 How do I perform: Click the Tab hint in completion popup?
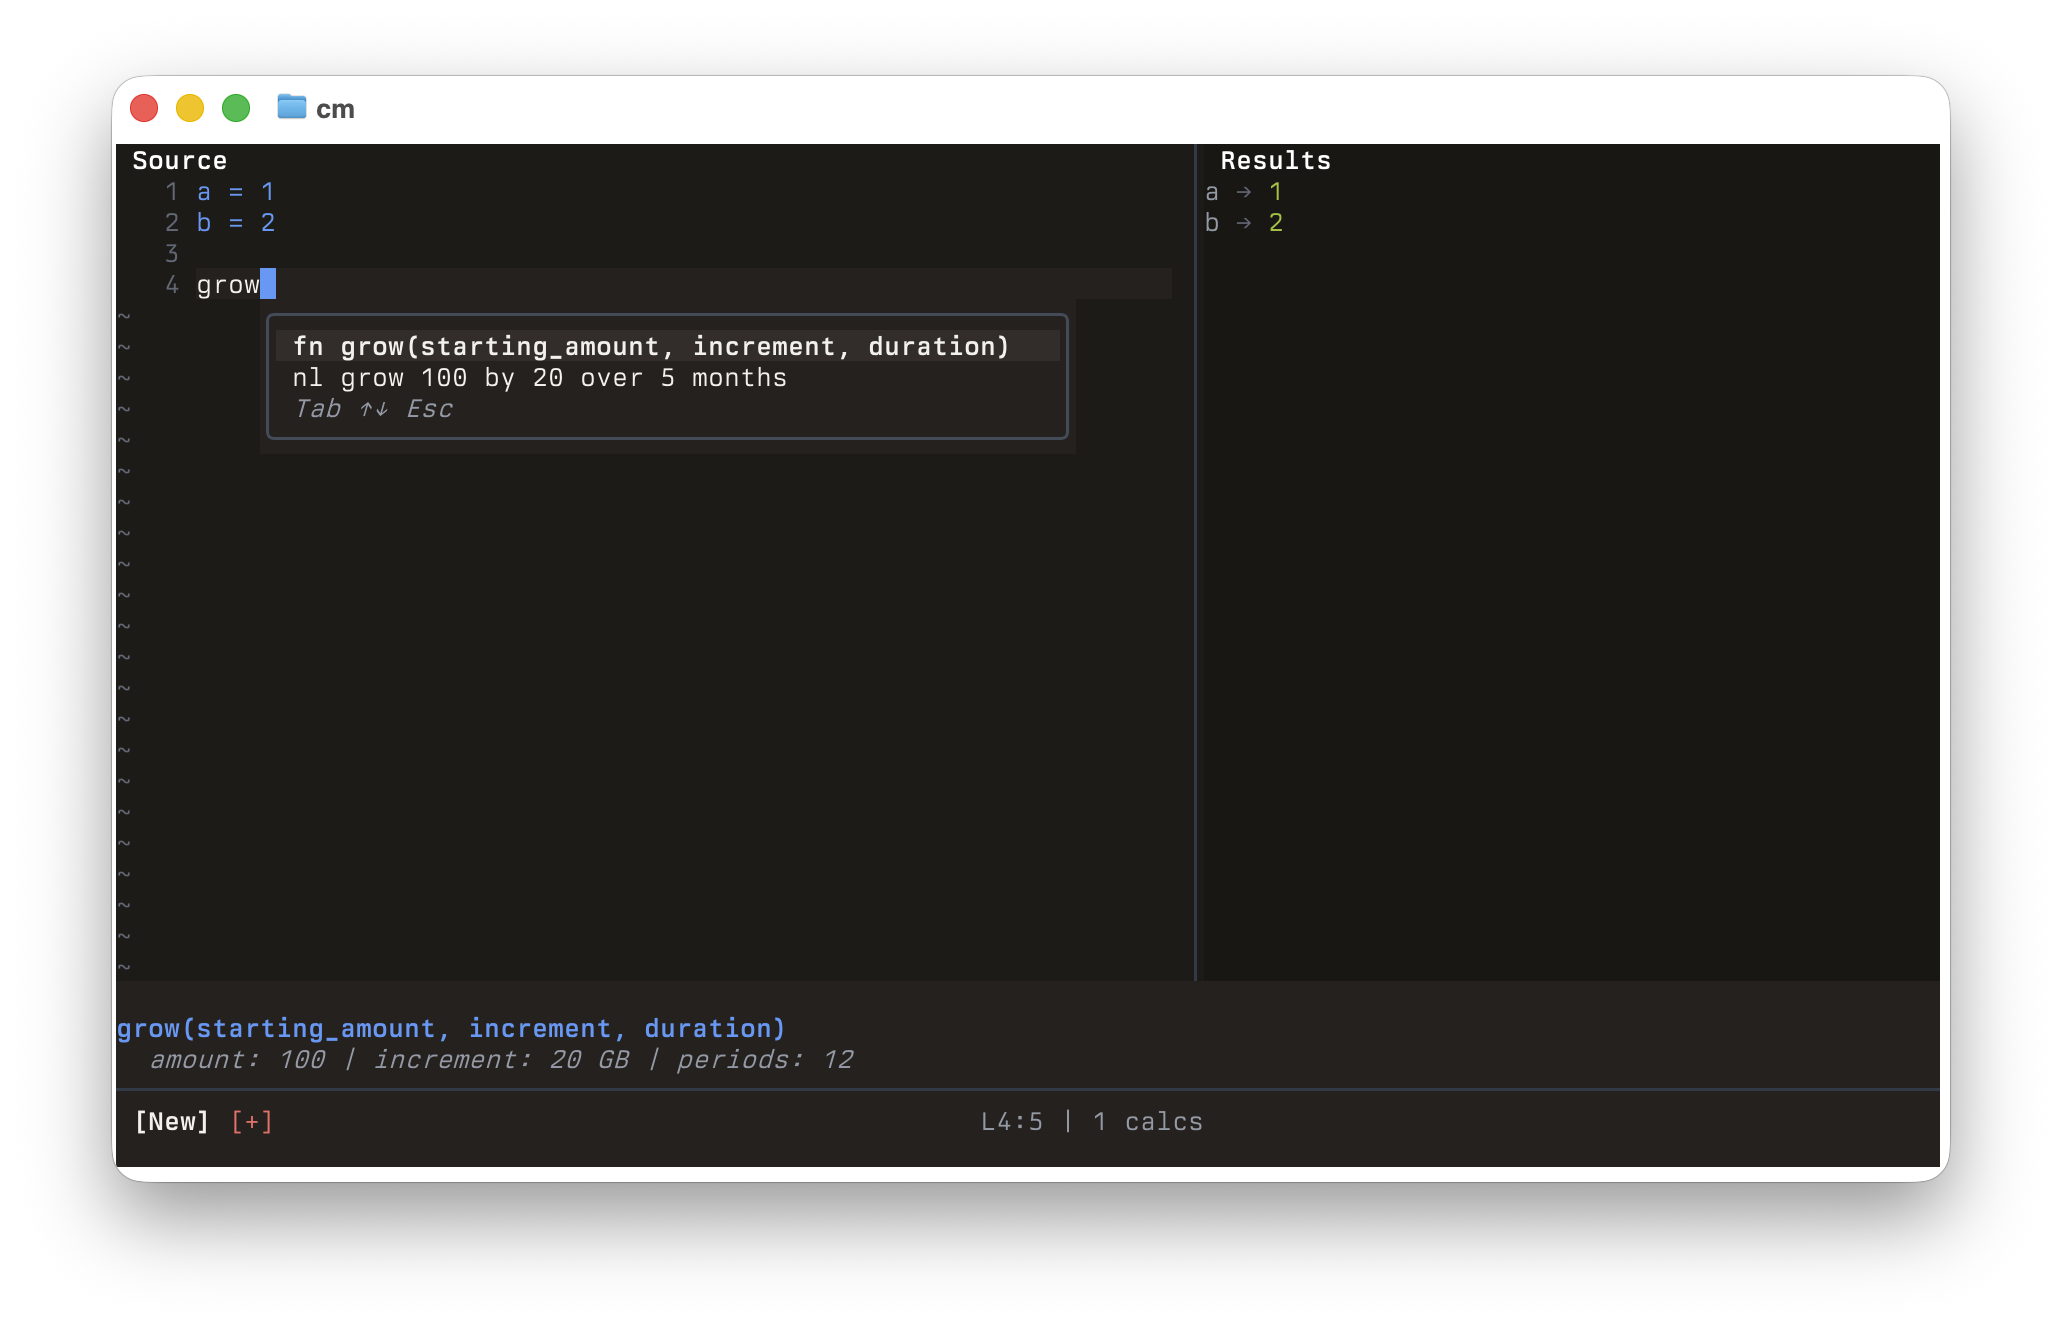[x=318, y=409]
